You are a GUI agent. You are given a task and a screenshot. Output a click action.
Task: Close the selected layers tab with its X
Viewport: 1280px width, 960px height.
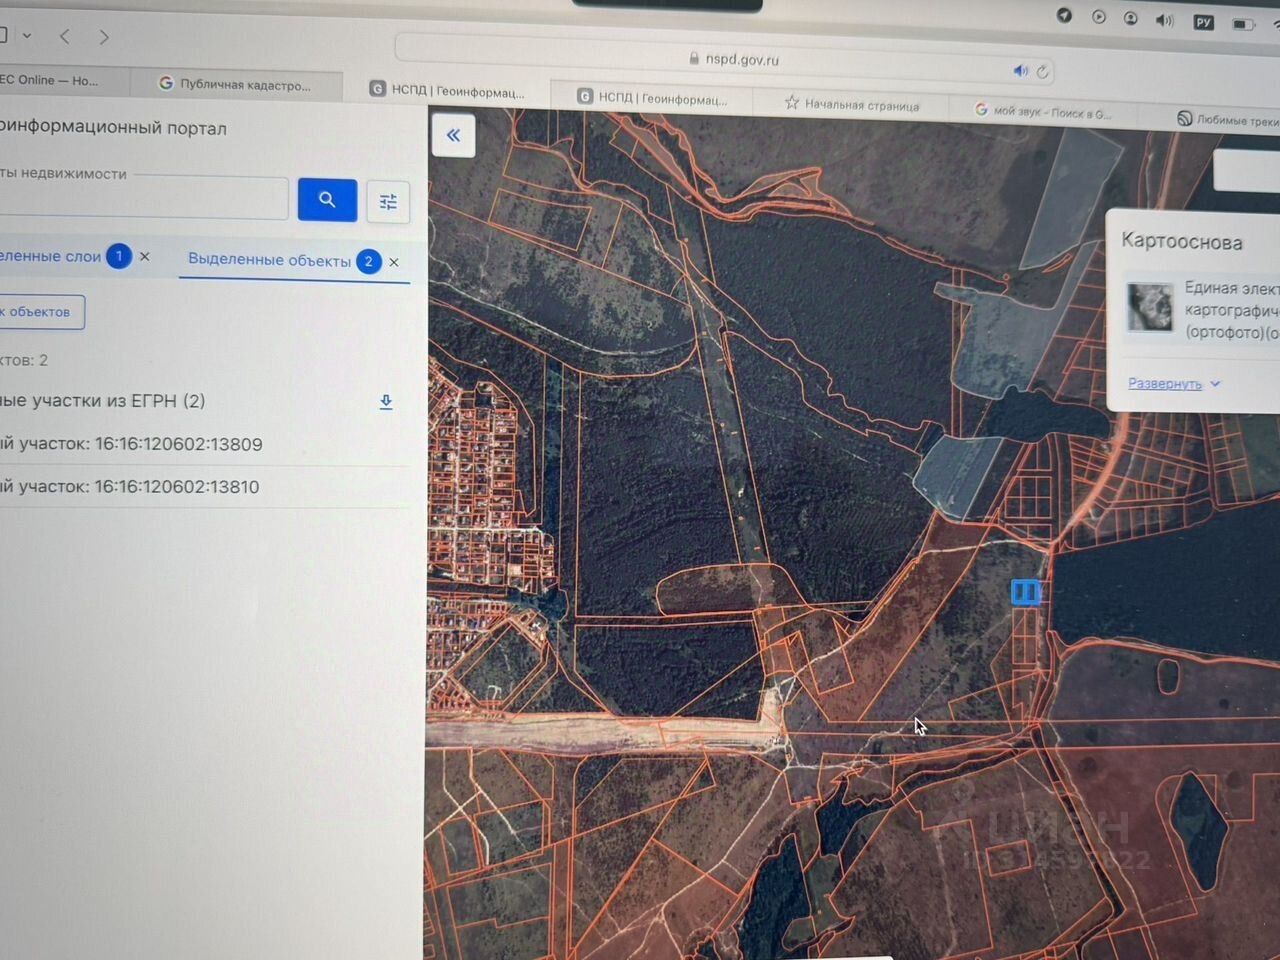tap(145, 257)
